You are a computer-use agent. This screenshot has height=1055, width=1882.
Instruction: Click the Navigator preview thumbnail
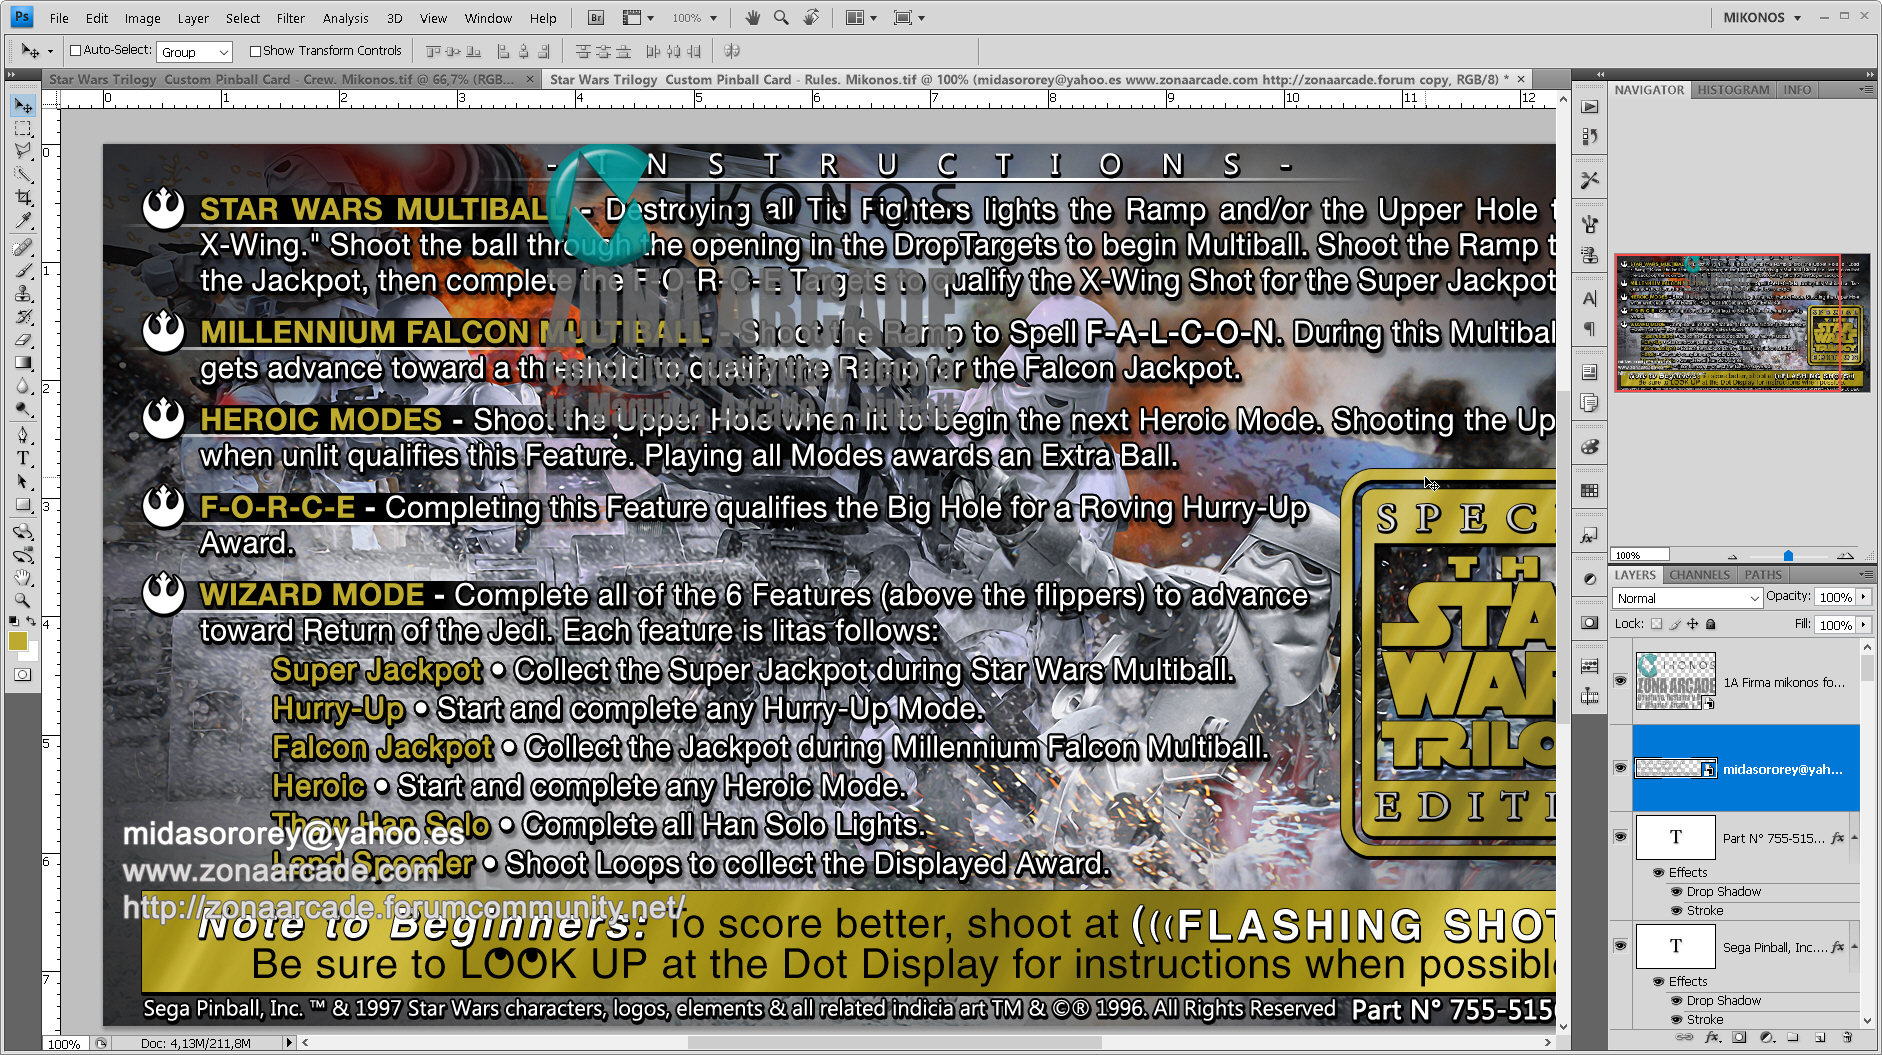1741,322
